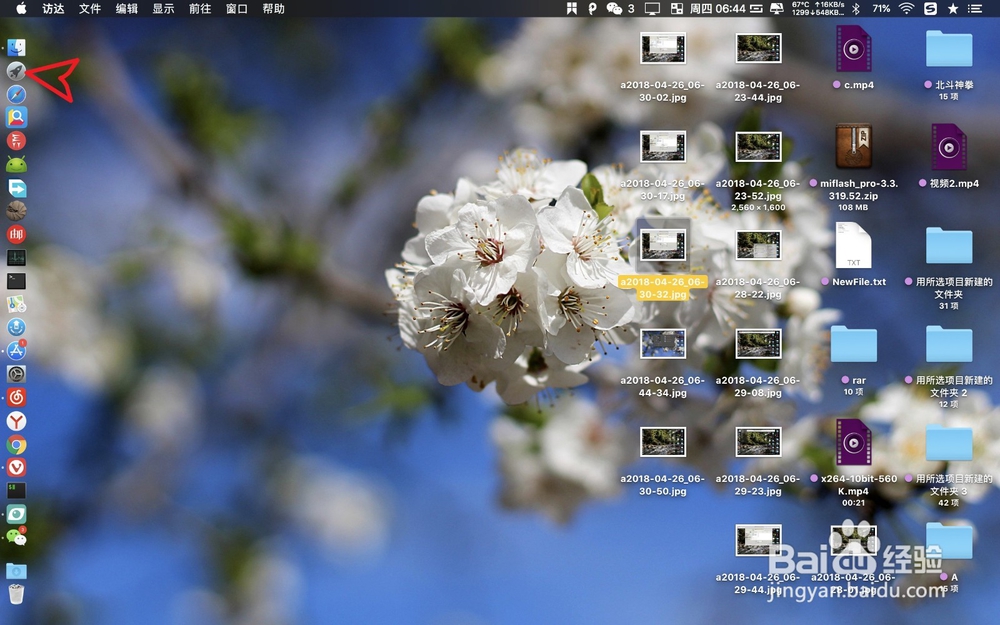This screenshot has height=625, width=1000.
Task: Launch Yandex browser Y icon in dock
Action: [x=17, y=421]
